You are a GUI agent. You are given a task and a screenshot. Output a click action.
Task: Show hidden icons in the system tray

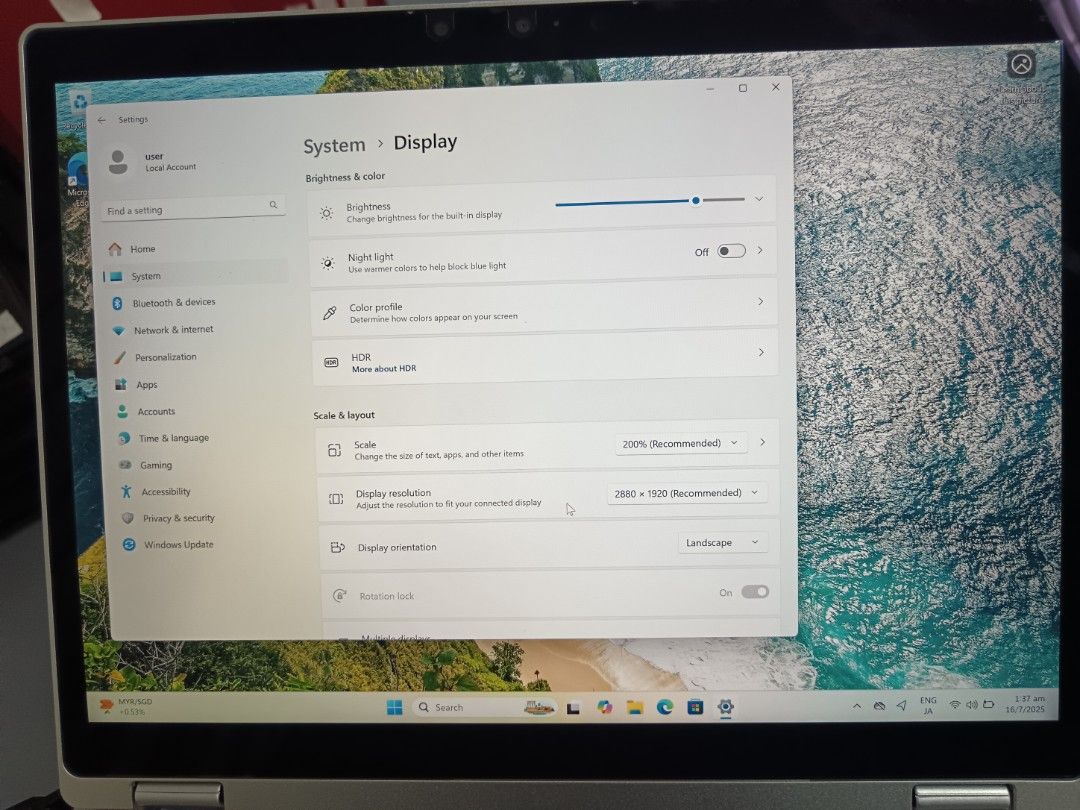(856, 706)
